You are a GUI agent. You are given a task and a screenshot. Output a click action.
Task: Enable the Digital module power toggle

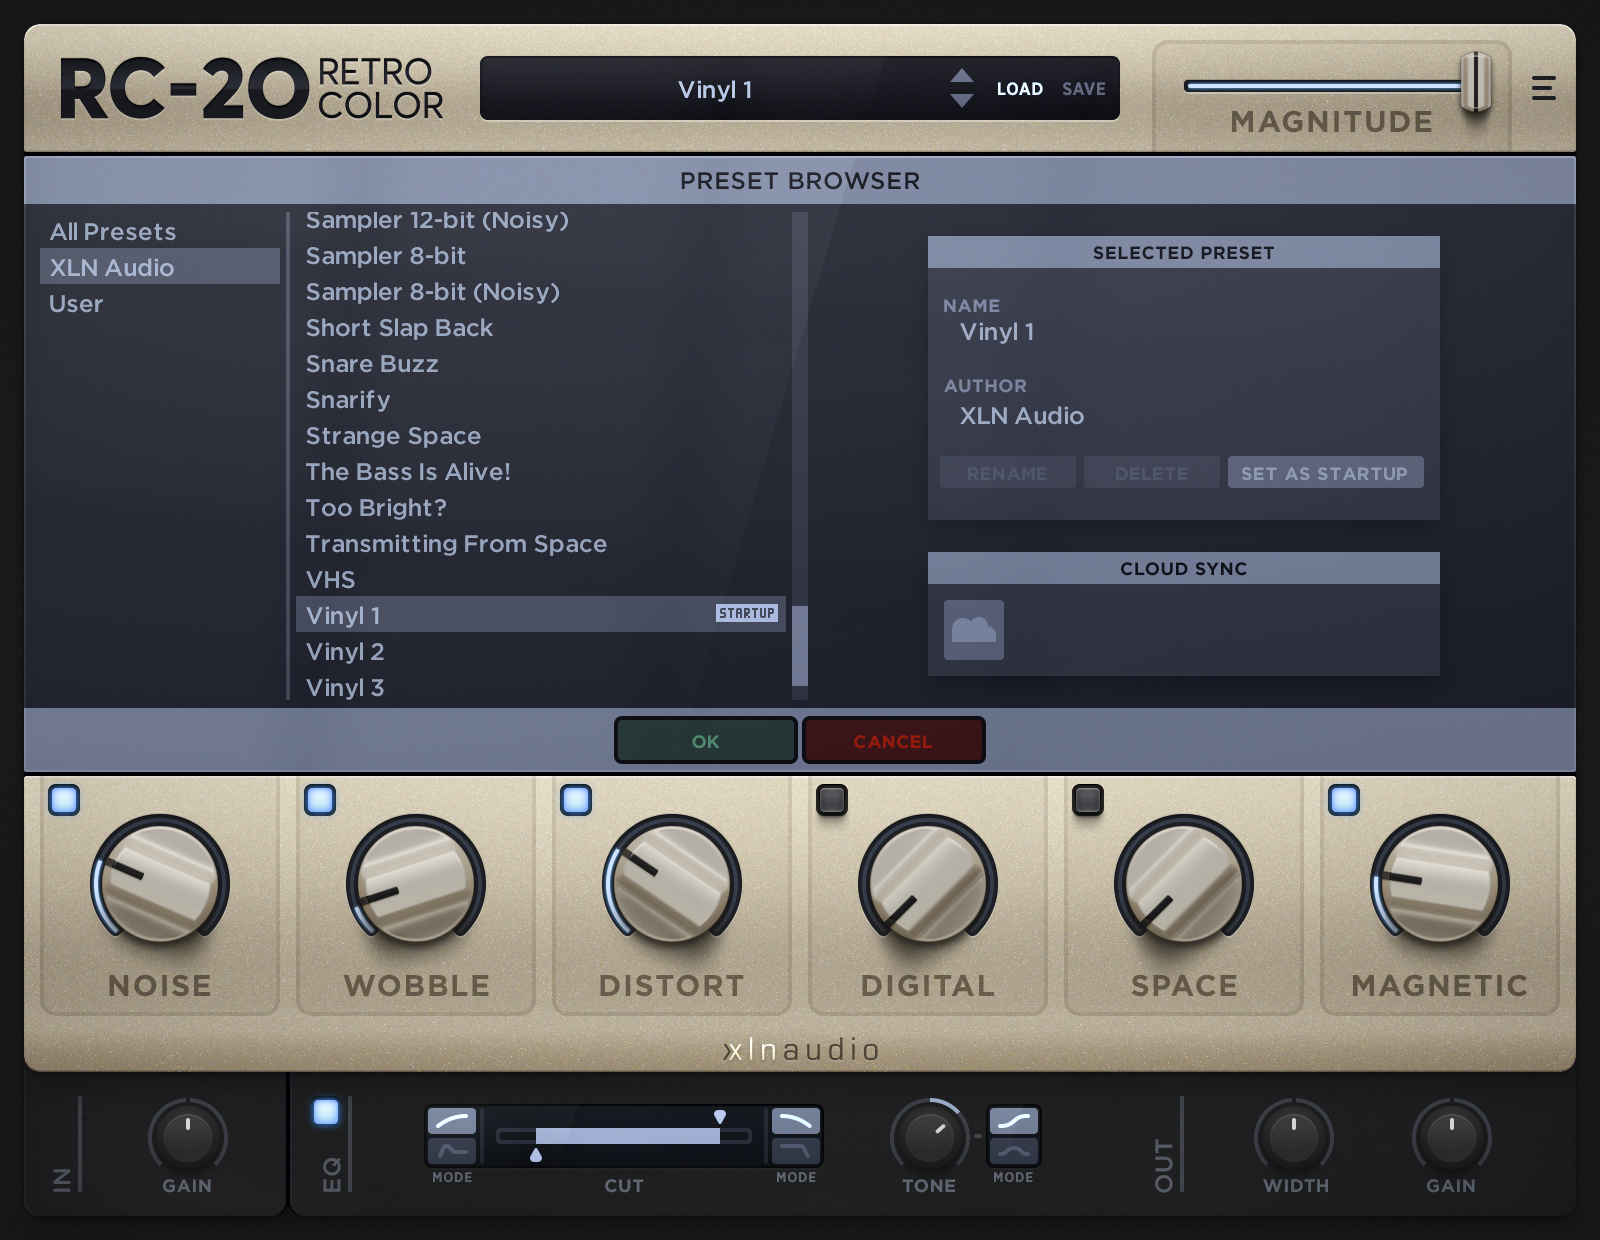(x=832, y=800)
